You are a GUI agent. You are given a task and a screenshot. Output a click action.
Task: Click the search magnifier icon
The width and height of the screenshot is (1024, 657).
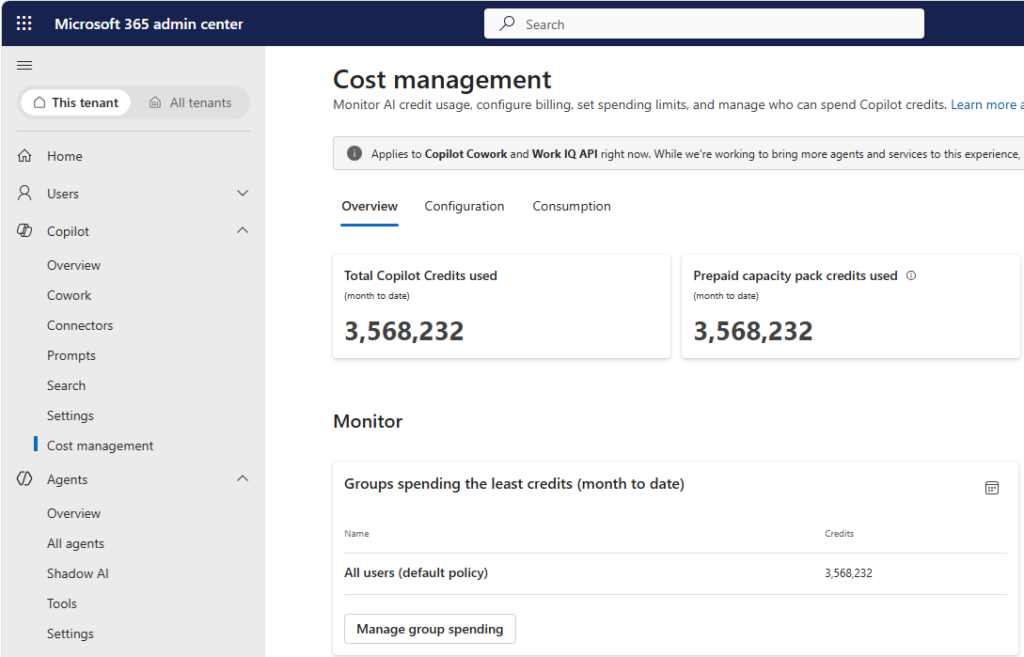tap(507, 24)
